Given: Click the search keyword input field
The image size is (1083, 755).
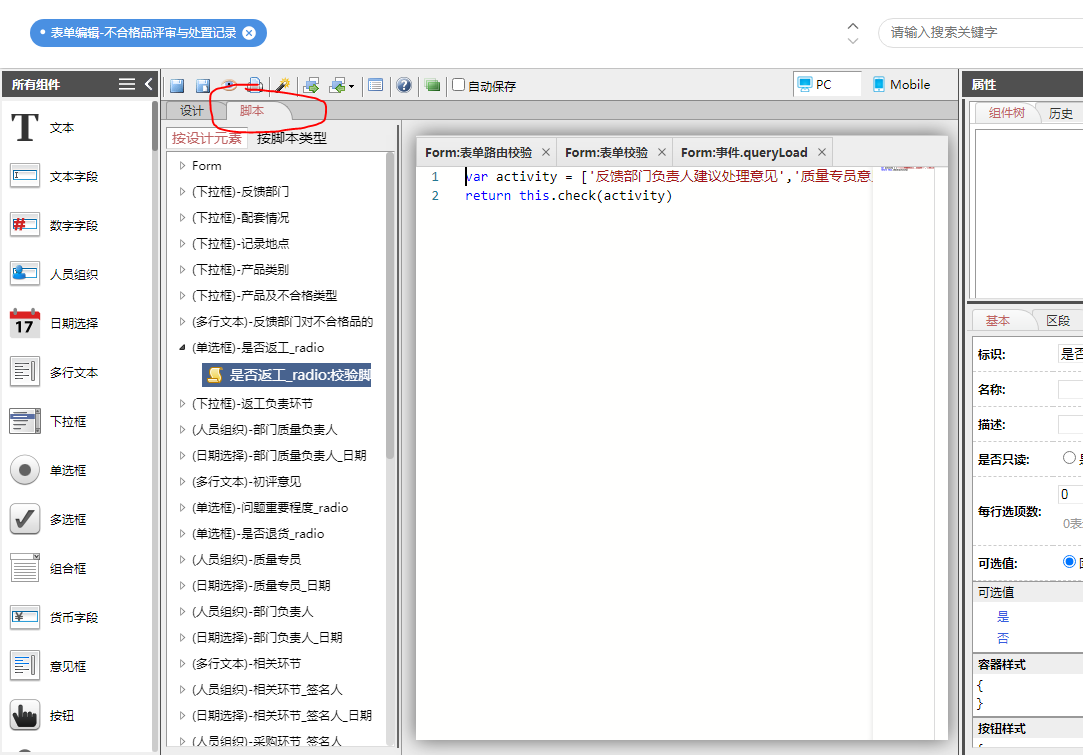Looking at the screenshot, I should pos(980,32).
